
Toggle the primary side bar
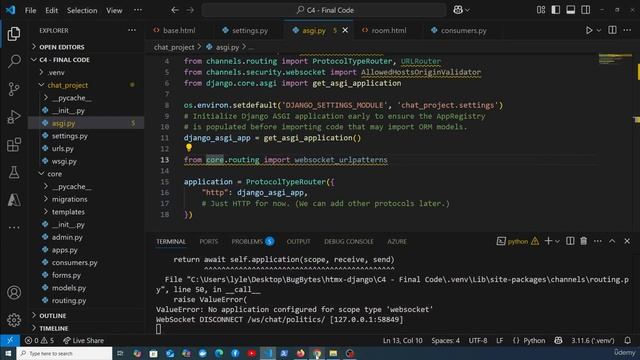click(x=556, y=10)
